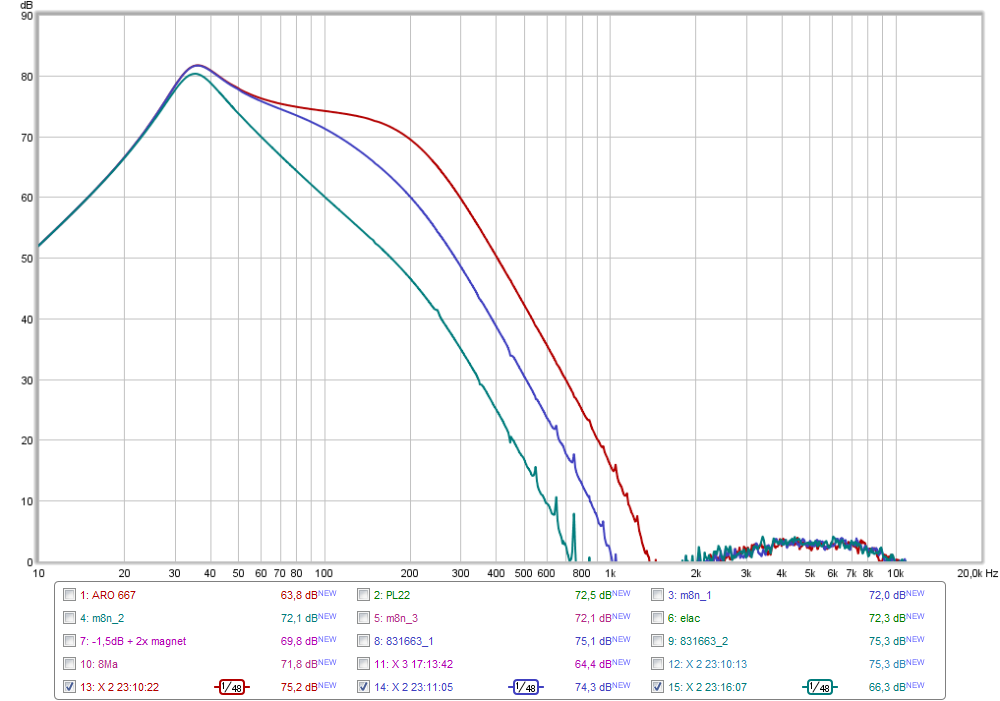The height and width of the screenshot is (701, 1000).
Task: Show the m8n_1 trace via its checkbox
Action: point(658,595)
